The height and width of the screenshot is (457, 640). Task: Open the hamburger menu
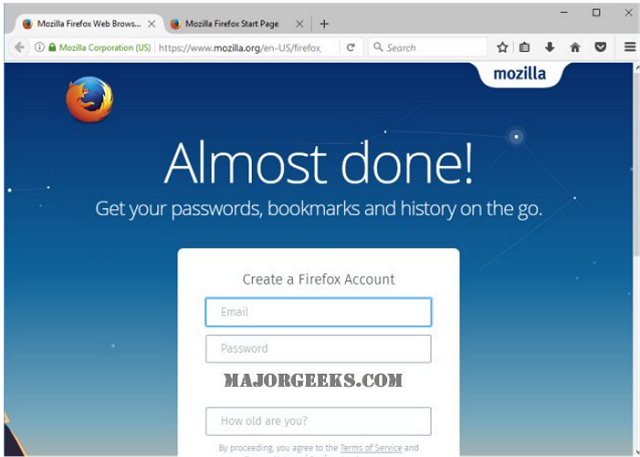(x=630, y=47)
